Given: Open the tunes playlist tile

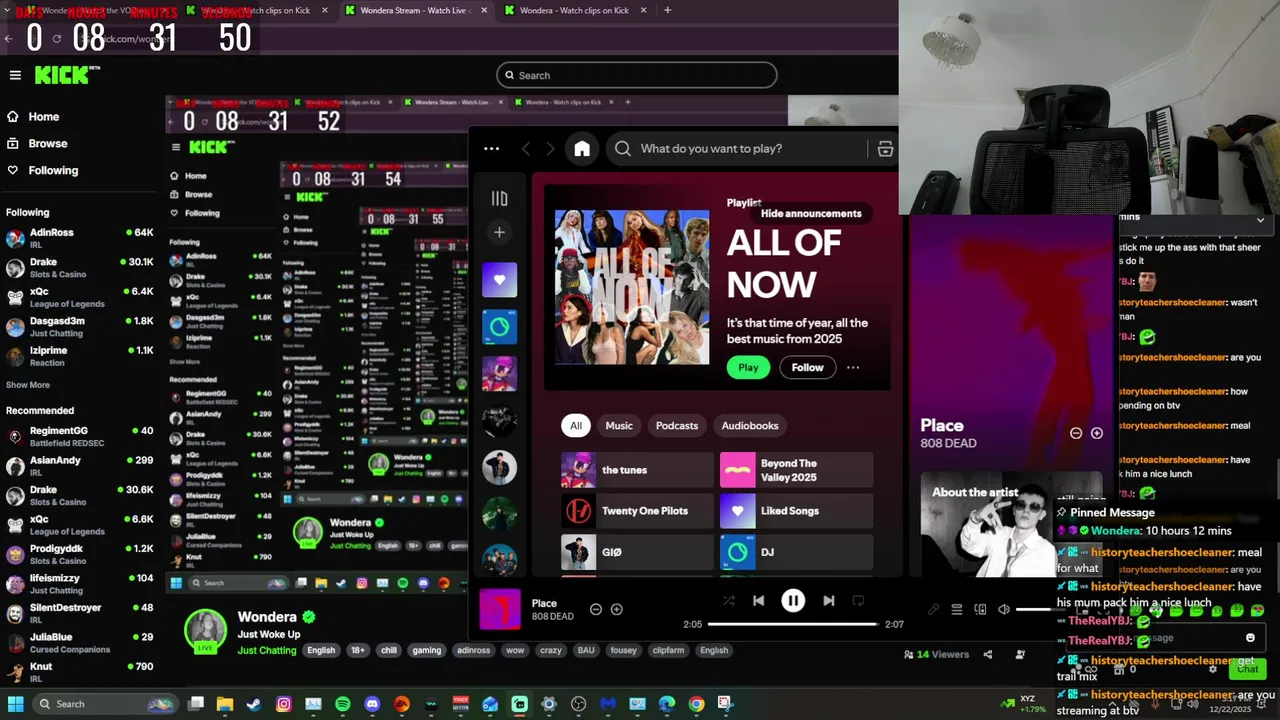Looking at the screenshot, I should (637, 470).
